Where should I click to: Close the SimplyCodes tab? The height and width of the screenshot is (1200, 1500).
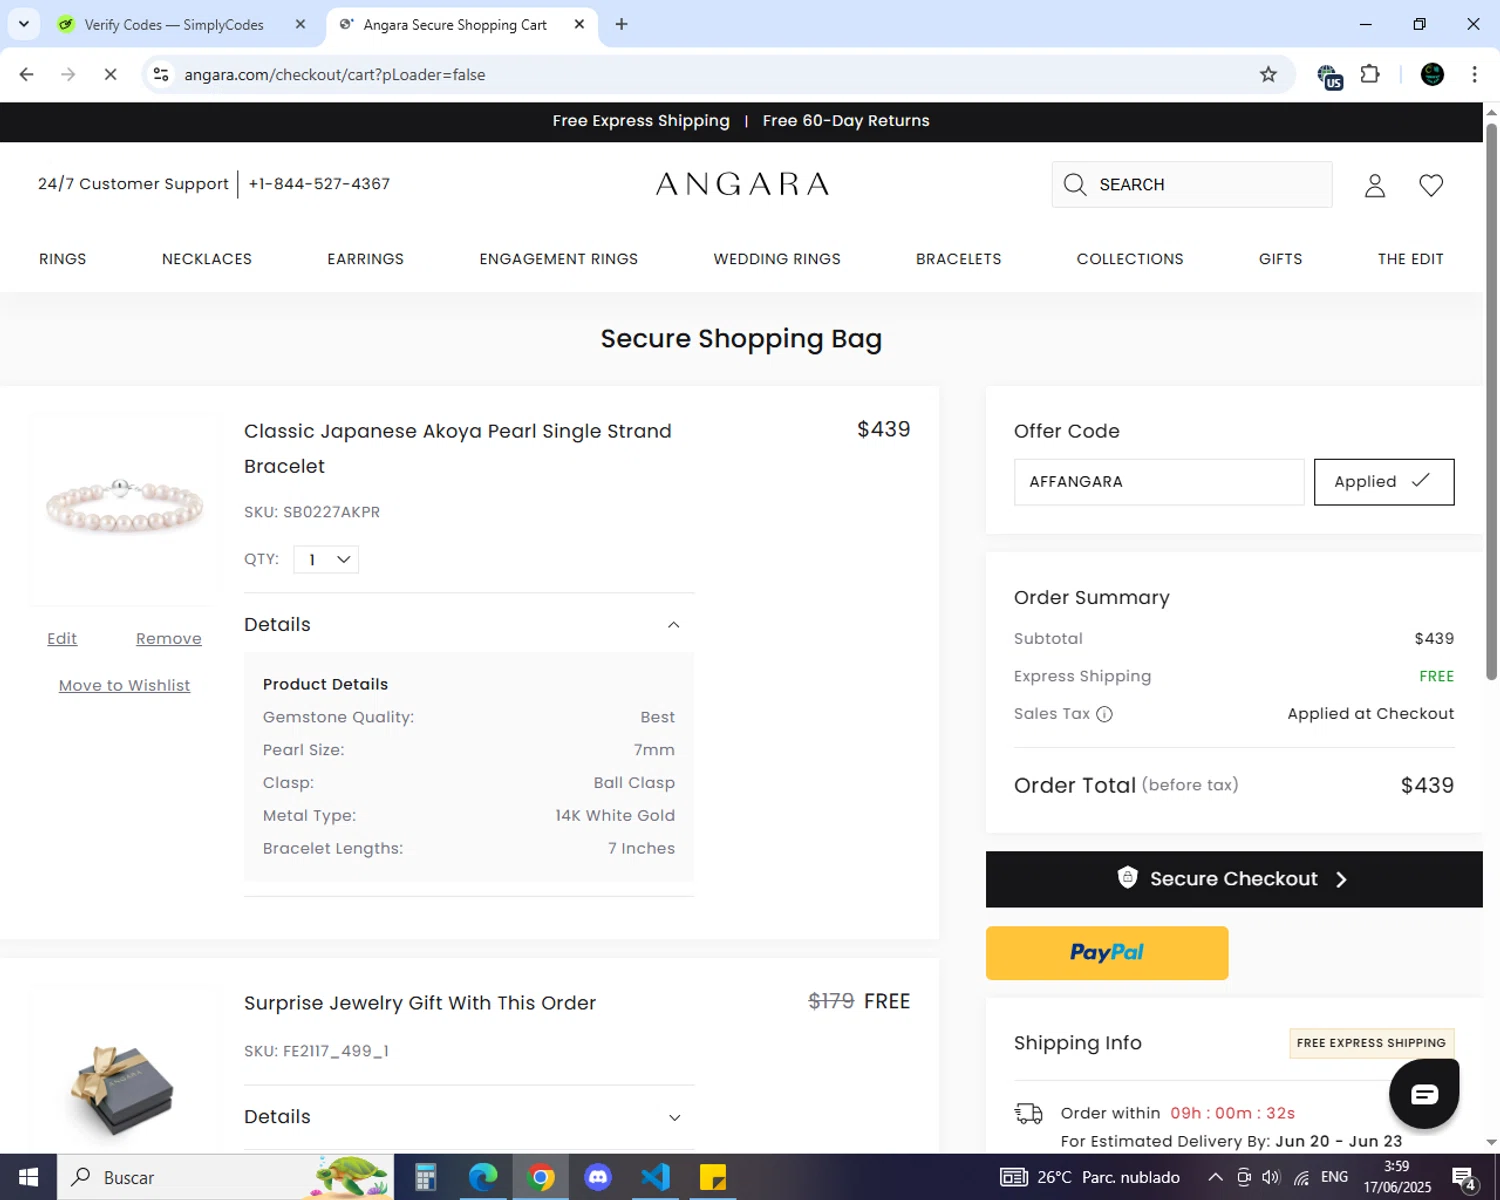pos(300,24)
